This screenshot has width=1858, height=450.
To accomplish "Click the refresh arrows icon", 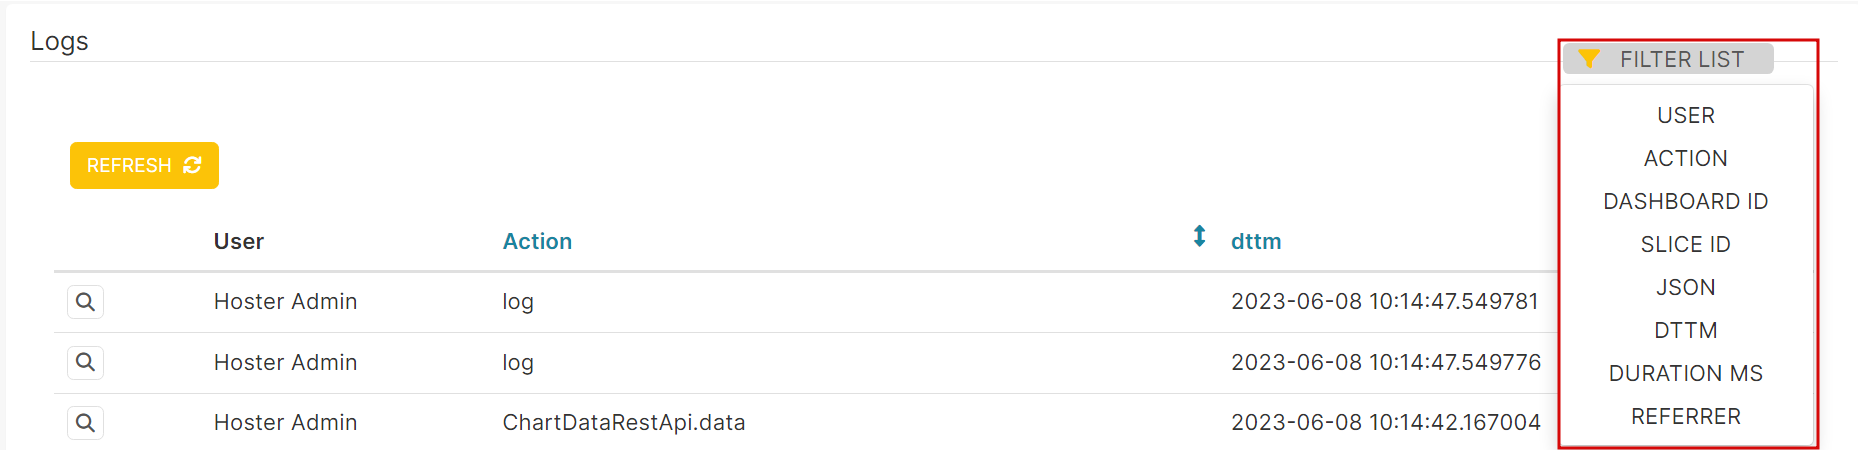I will [x=193, y=165].
